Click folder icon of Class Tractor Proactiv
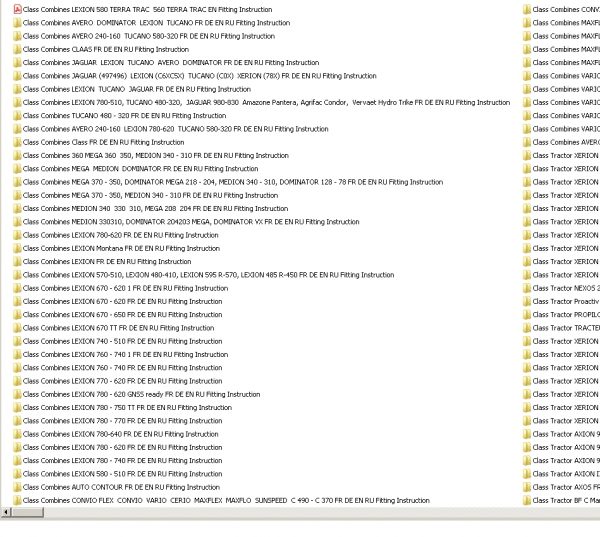Image resolution: width=600 pixels, height=537 pixels. 527,302
